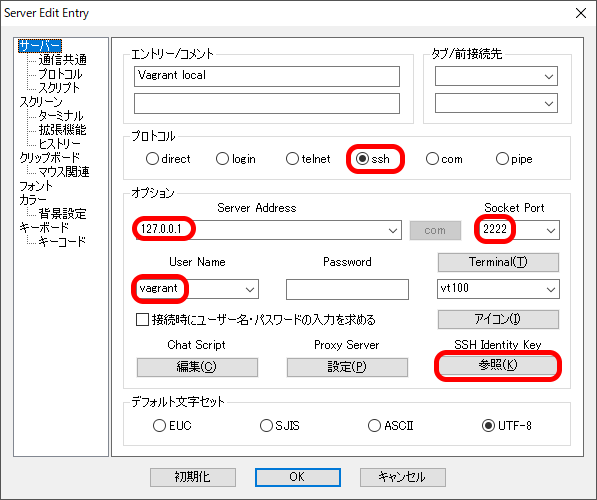Go to the ターミナル settings page
The image size is (597, 500).
61,116
